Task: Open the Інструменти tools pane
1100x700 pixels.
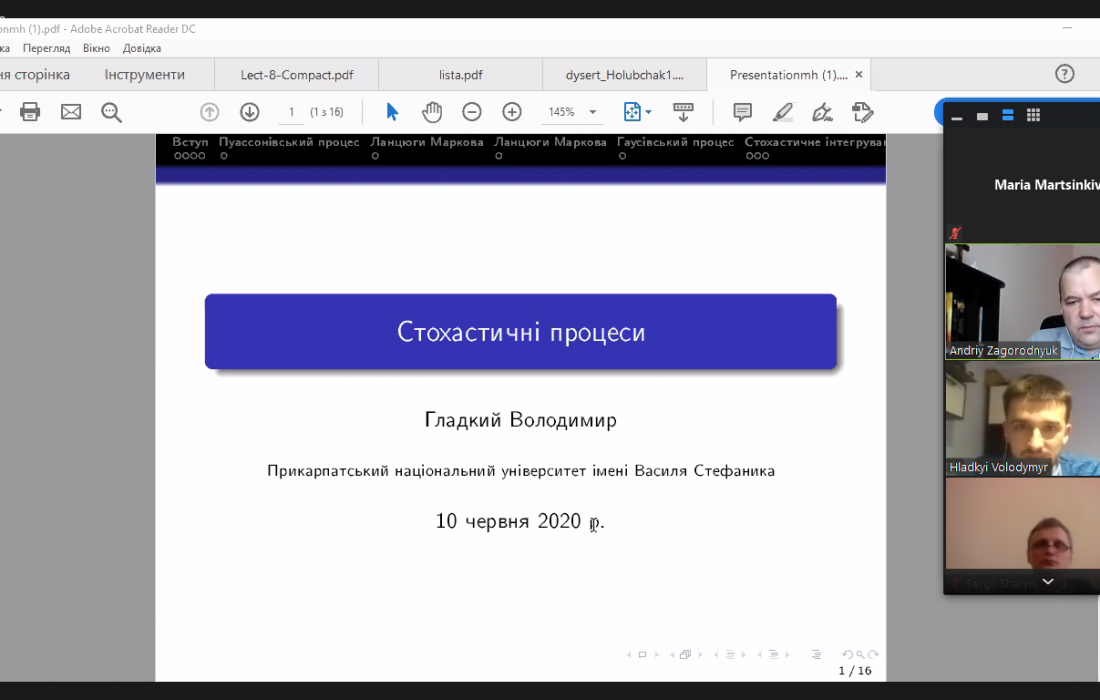Action: pyautogui.click(x=144, y=75)
